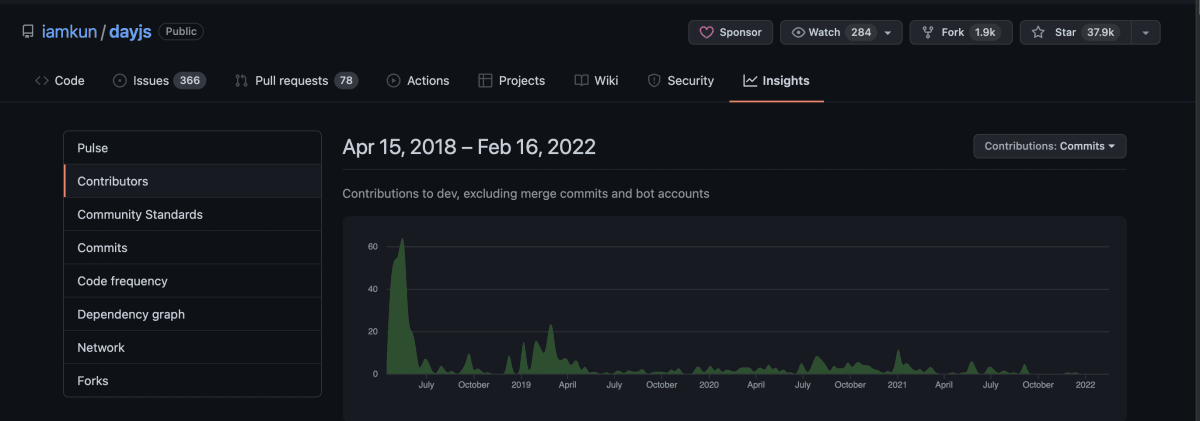Screen dimensions: 1200x421
Task: Click the Projects board icon
Action: tap(485, 81)
